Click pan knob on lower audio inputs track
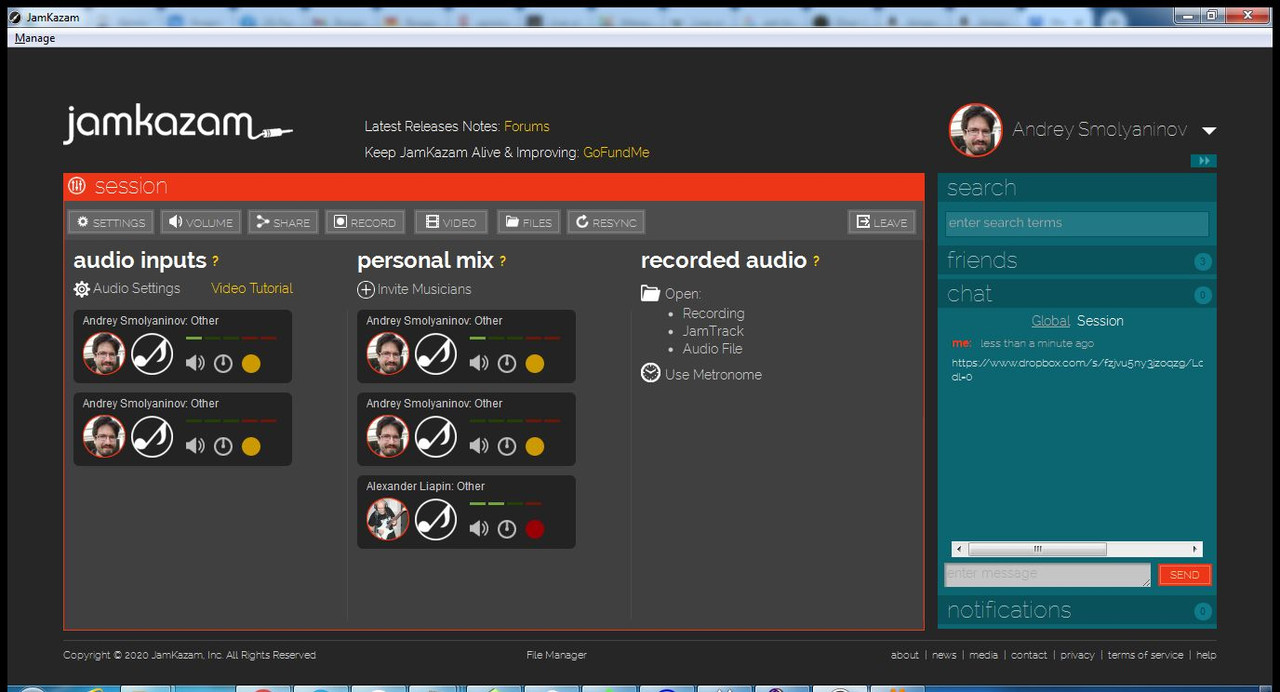 223,446
